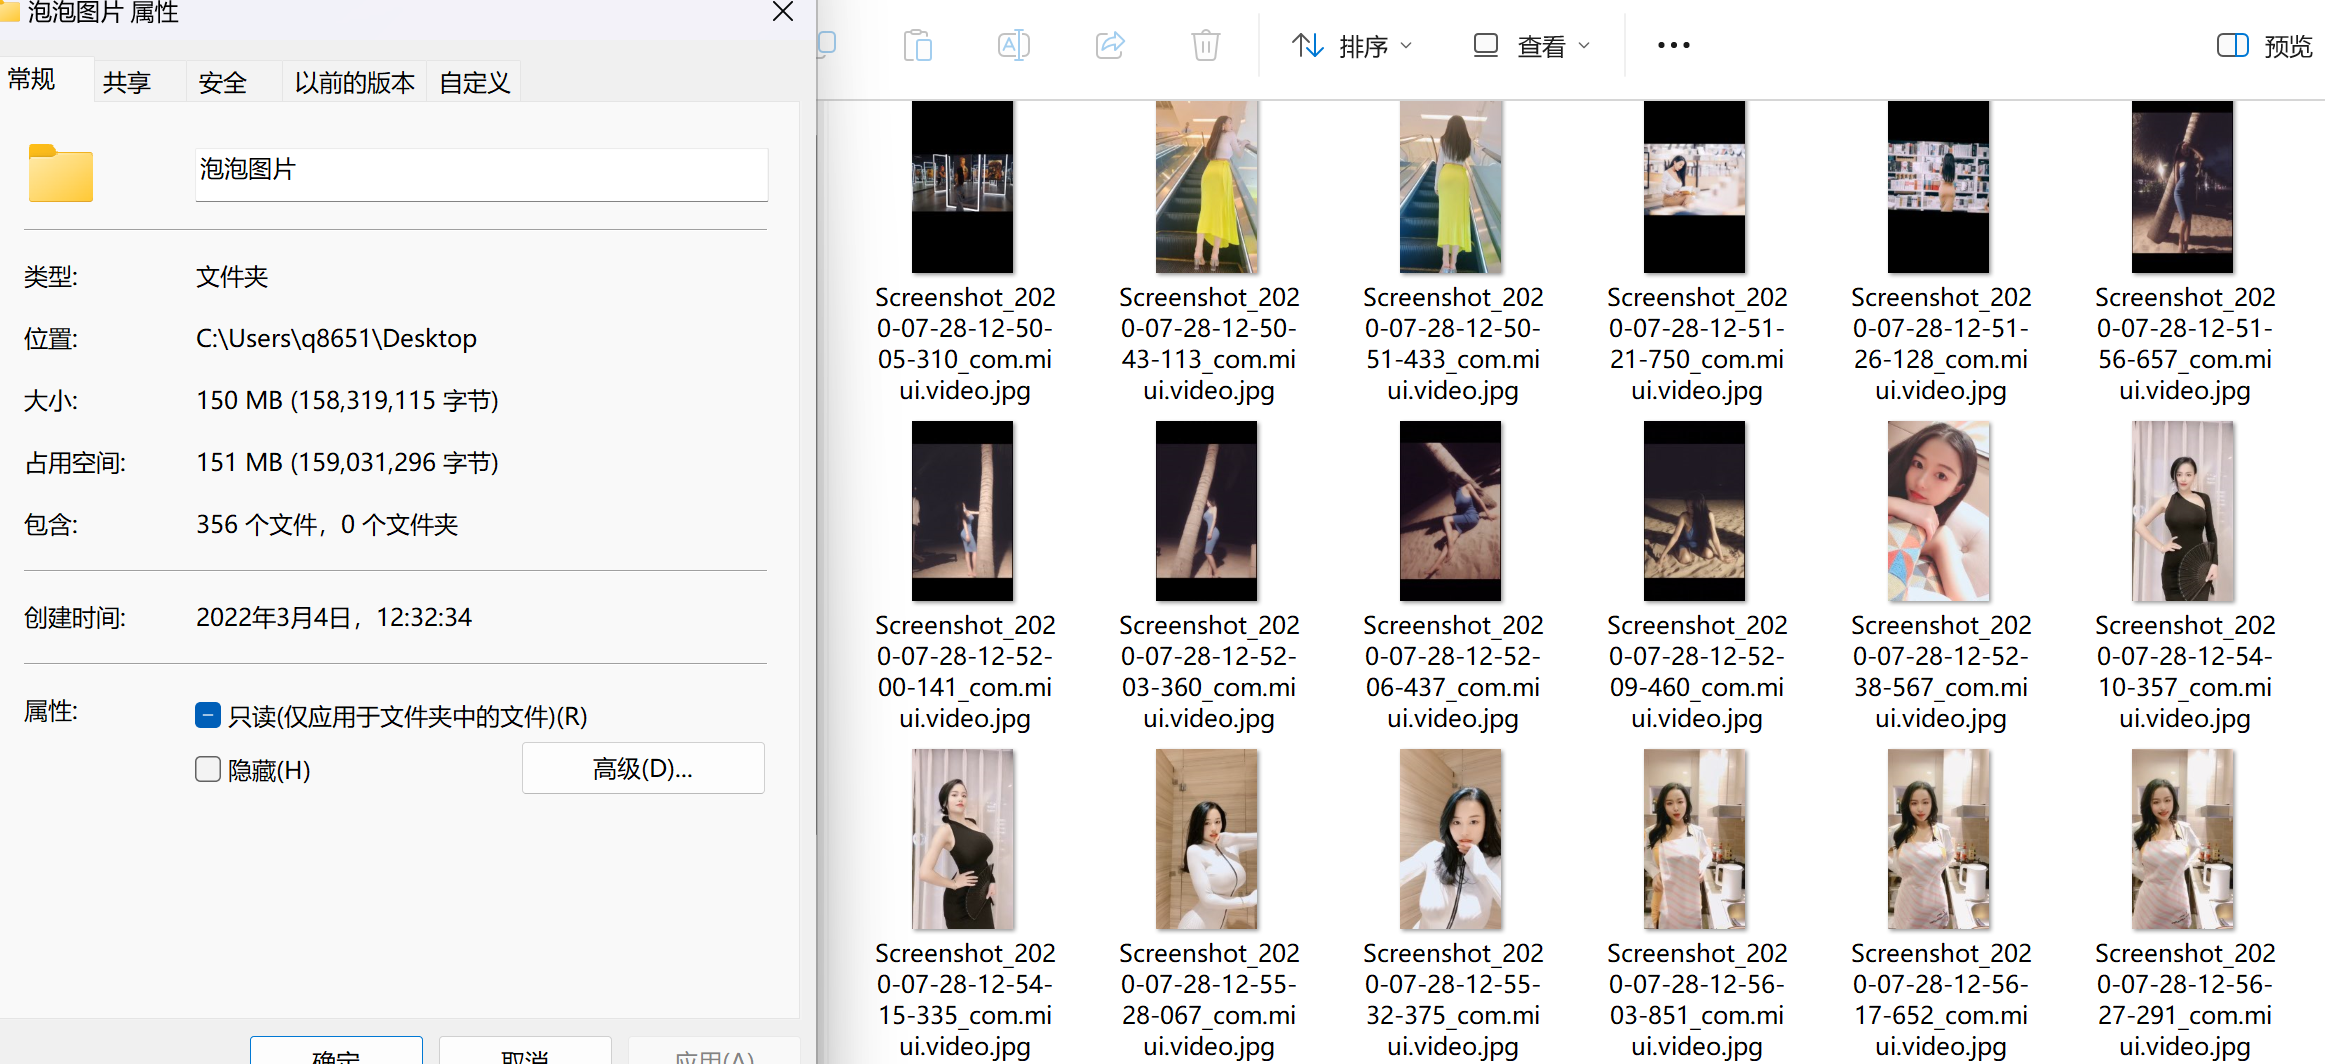Click the folder name field 泡泡图片

tap(481, 172)
